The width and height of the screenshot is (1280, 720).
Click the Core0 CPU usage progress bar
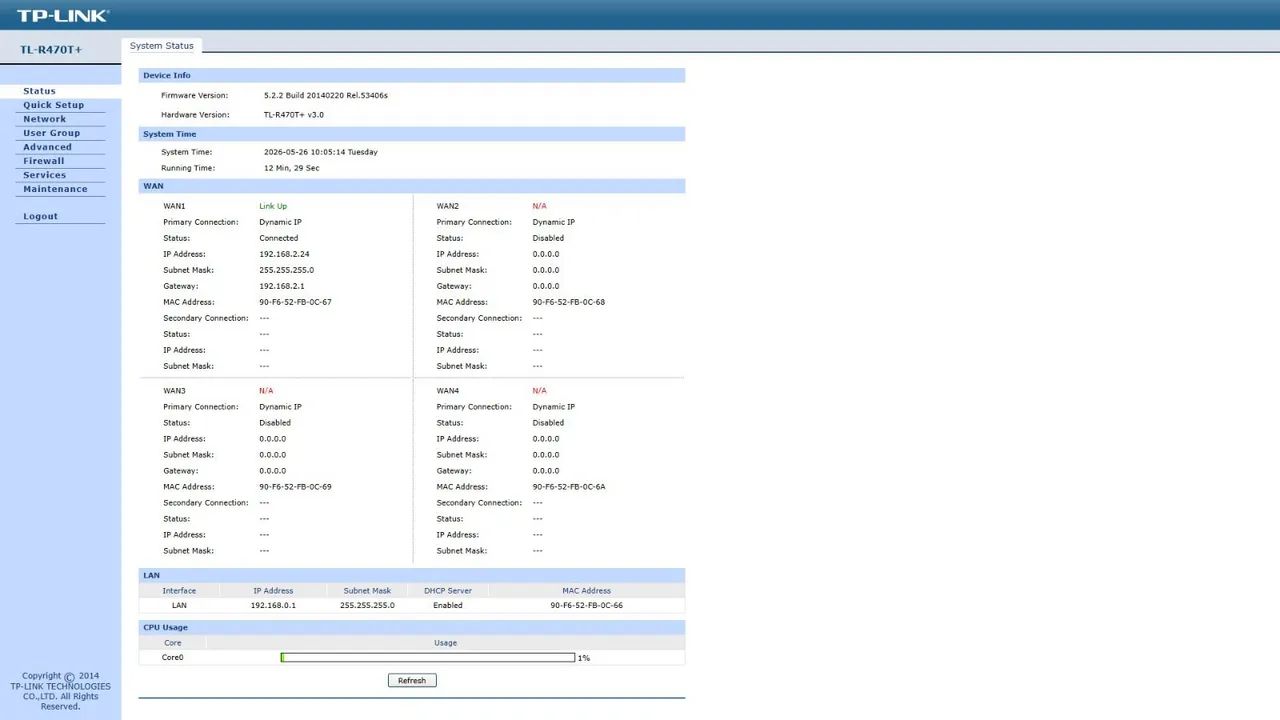(x=428, y=658)
